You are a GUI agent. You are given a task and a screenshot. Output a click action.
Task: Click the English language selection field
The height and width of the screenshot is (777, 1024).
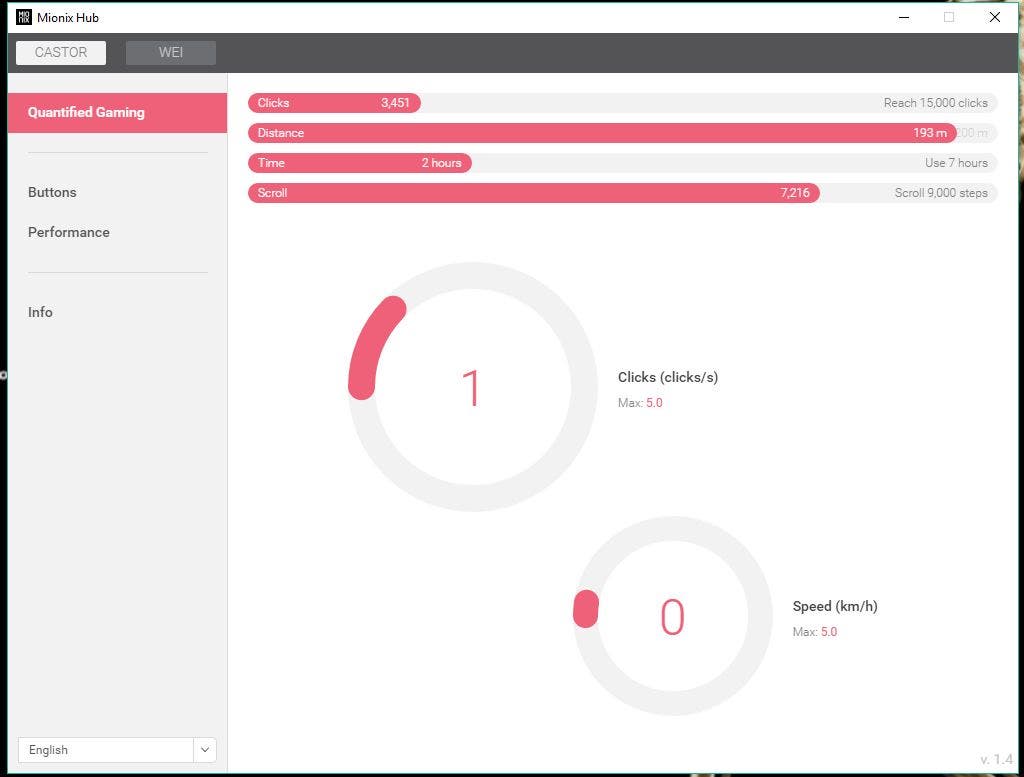(105, 750)
